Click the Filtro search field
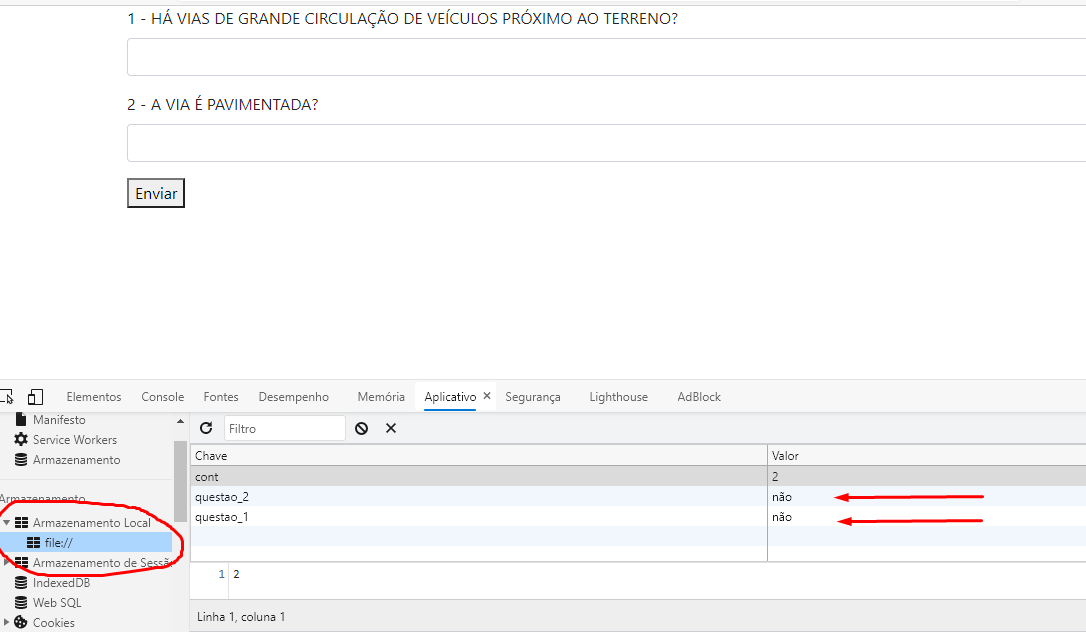 pos(284,428)
